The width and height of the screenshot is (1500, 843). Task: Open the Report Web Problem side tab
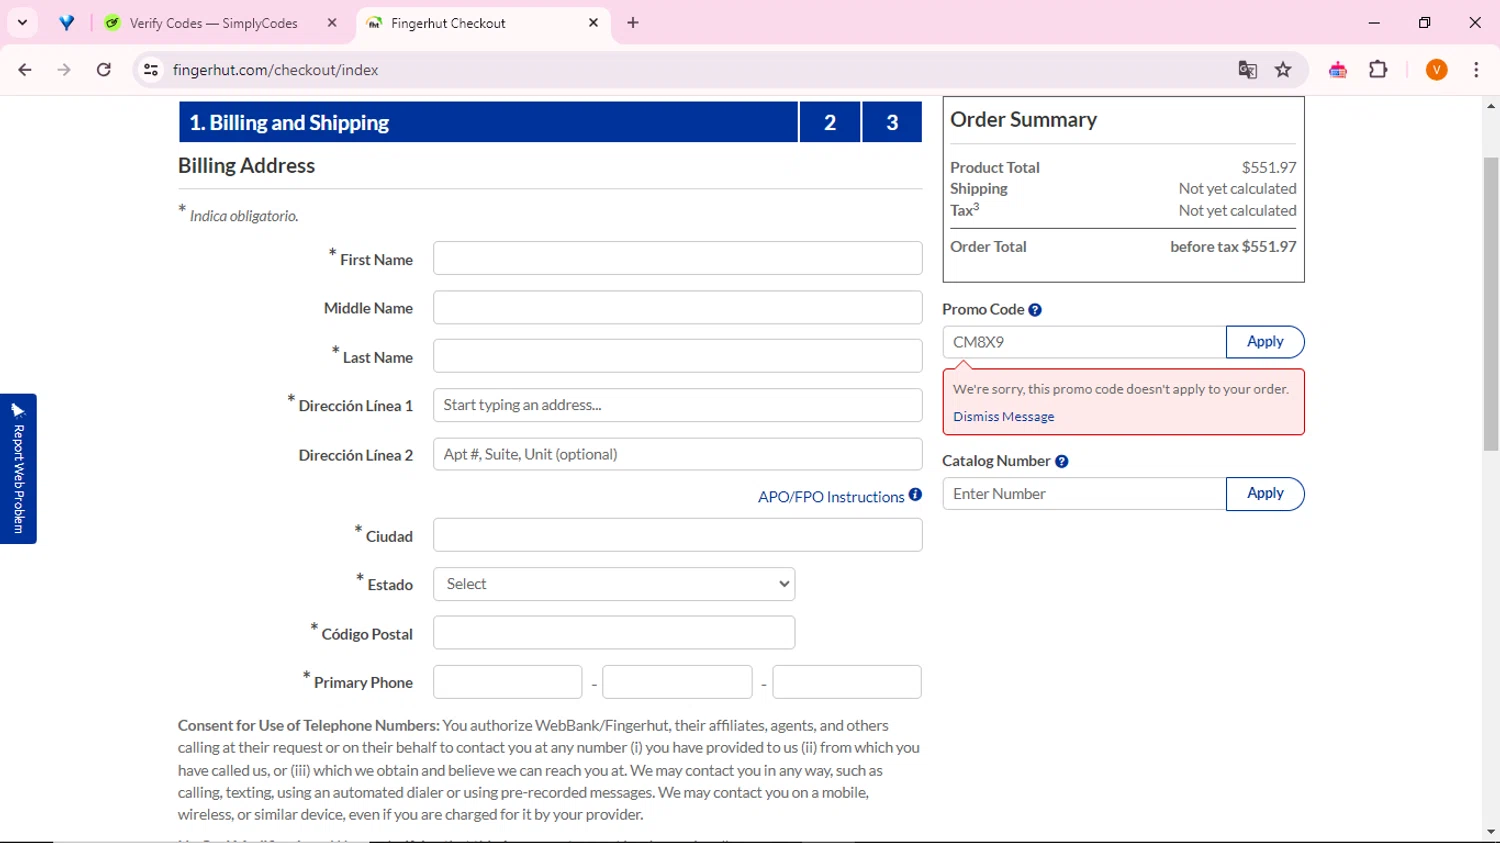(x=18, y=468)
